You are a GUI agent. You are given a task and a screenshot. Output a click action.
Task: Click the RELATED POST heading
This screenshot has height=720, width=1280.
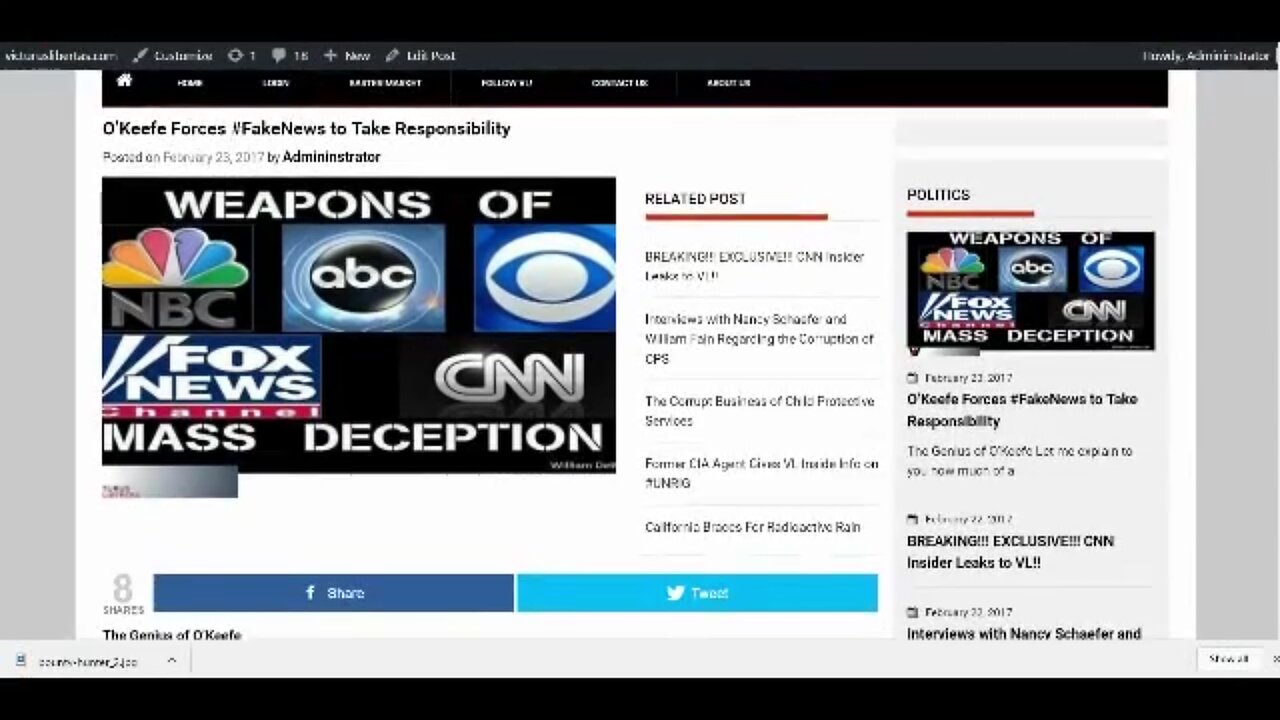695,199
